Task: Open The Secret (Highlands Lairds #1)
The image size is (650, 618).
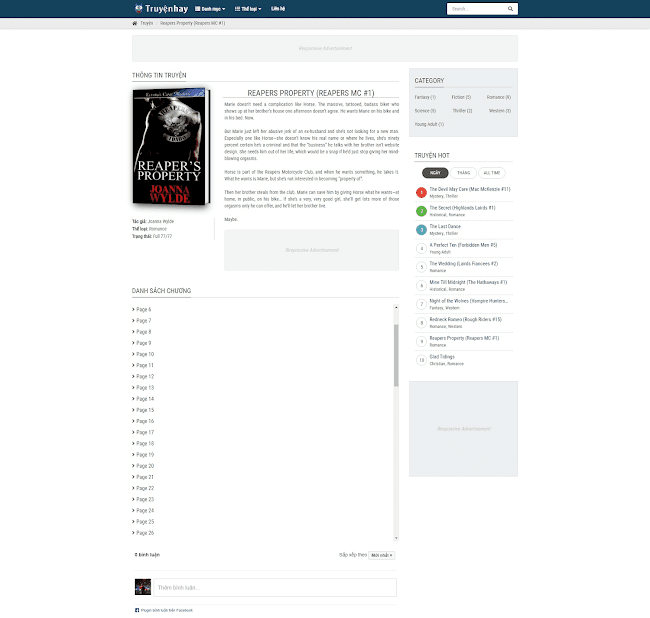Action: click(x=462, y=208)
